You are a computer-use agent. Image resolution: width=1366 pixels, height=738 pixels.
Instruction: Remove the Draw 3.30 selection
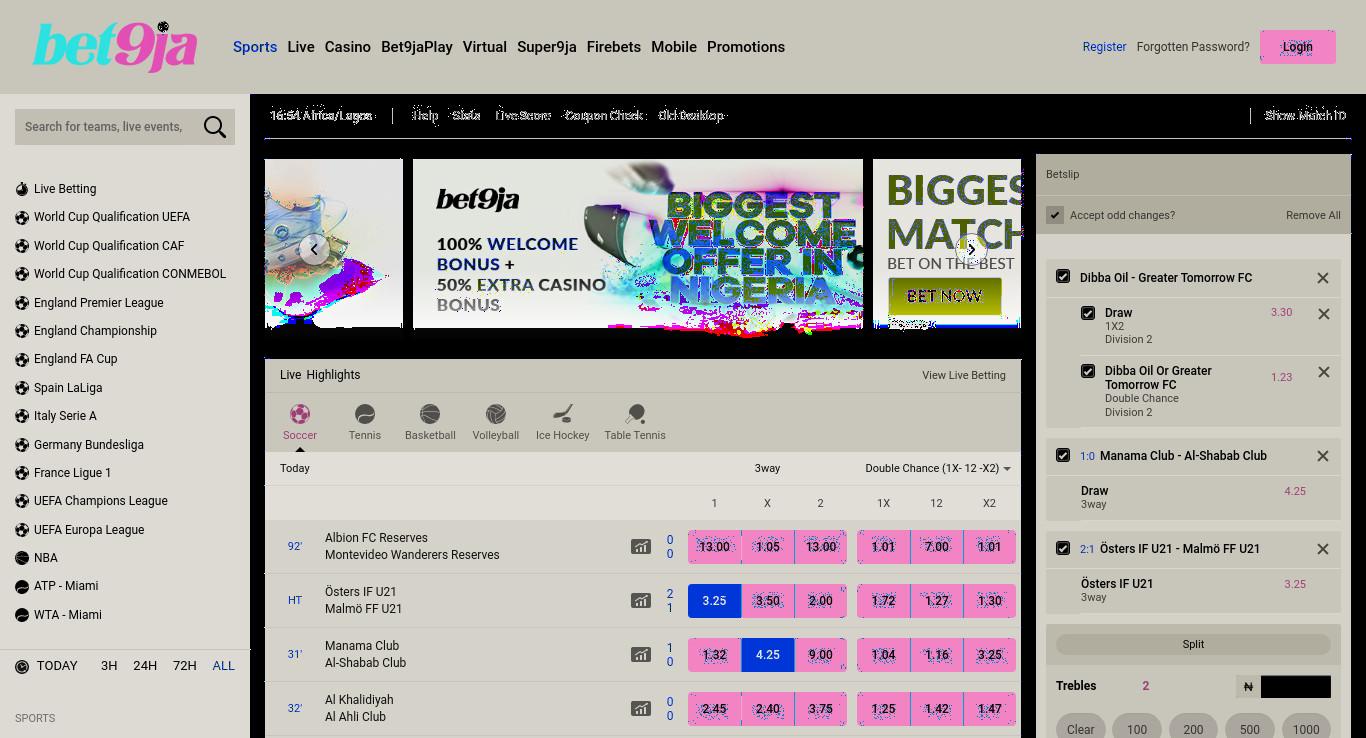click(x=1324, y=314)
